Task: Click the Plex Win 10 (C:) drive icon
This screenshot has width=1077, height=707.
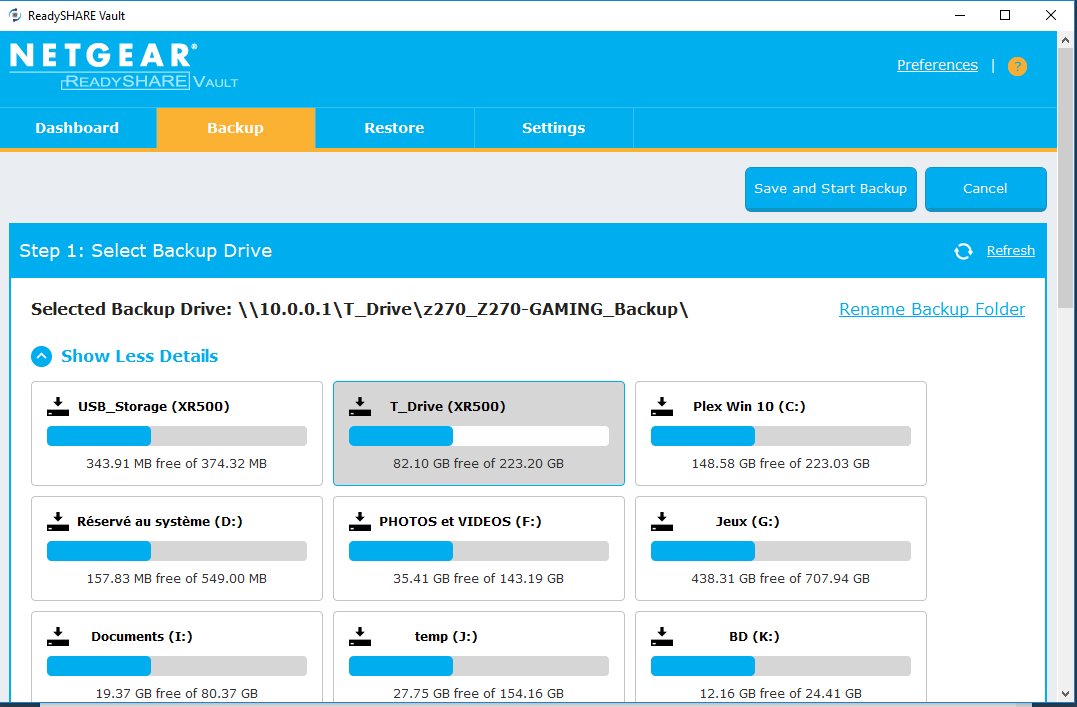Action: (662, 407)
